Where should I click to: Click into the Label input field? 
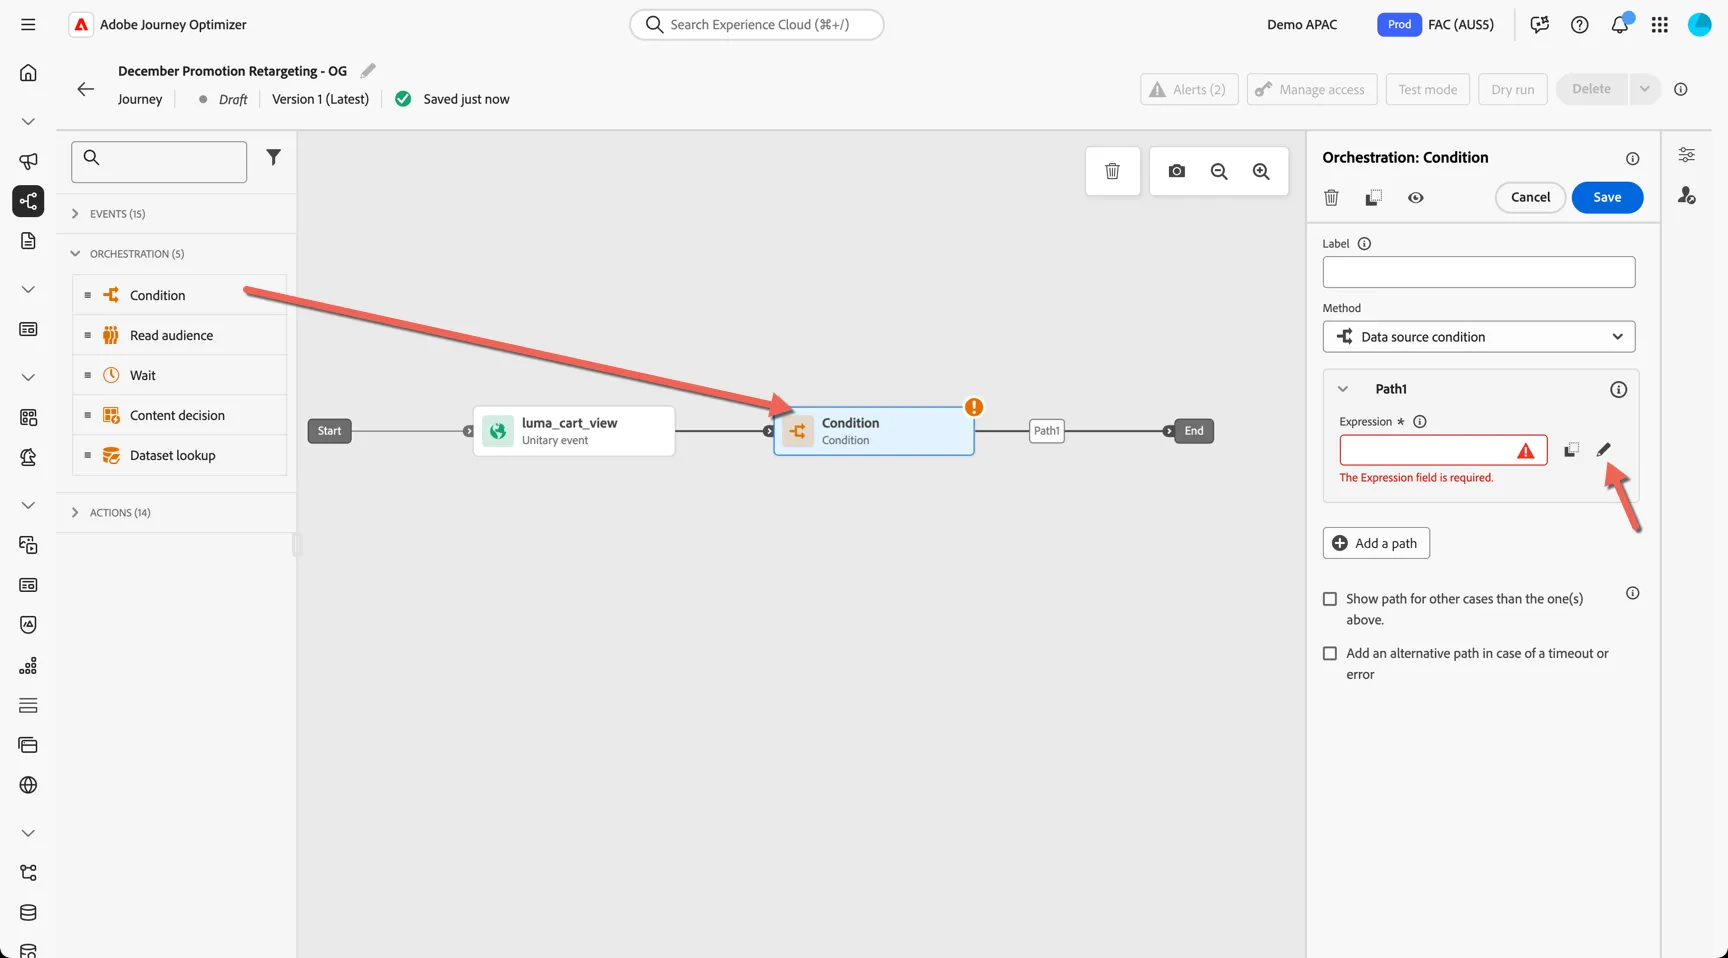pos(1479,272)
